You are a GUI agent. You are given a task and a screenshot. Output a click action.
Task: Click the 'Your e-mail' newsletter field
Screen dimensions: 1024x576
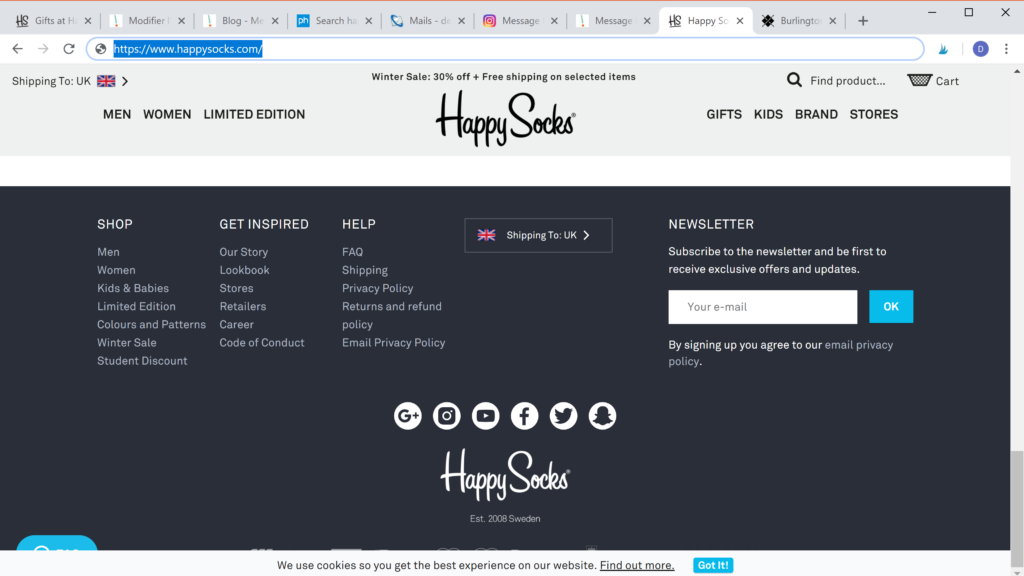[x=763, y=307]
